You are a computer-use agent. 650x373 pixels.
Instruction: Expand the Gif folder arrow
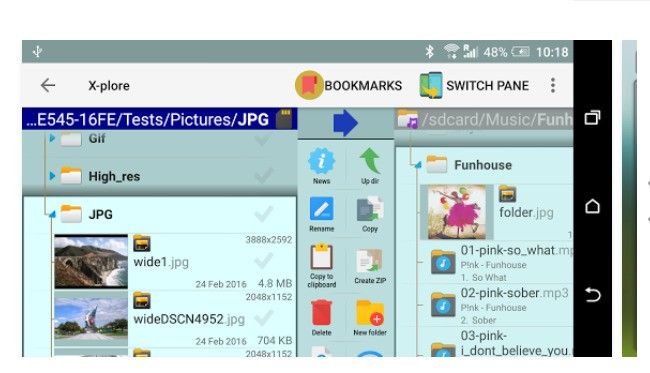[52, 138]
